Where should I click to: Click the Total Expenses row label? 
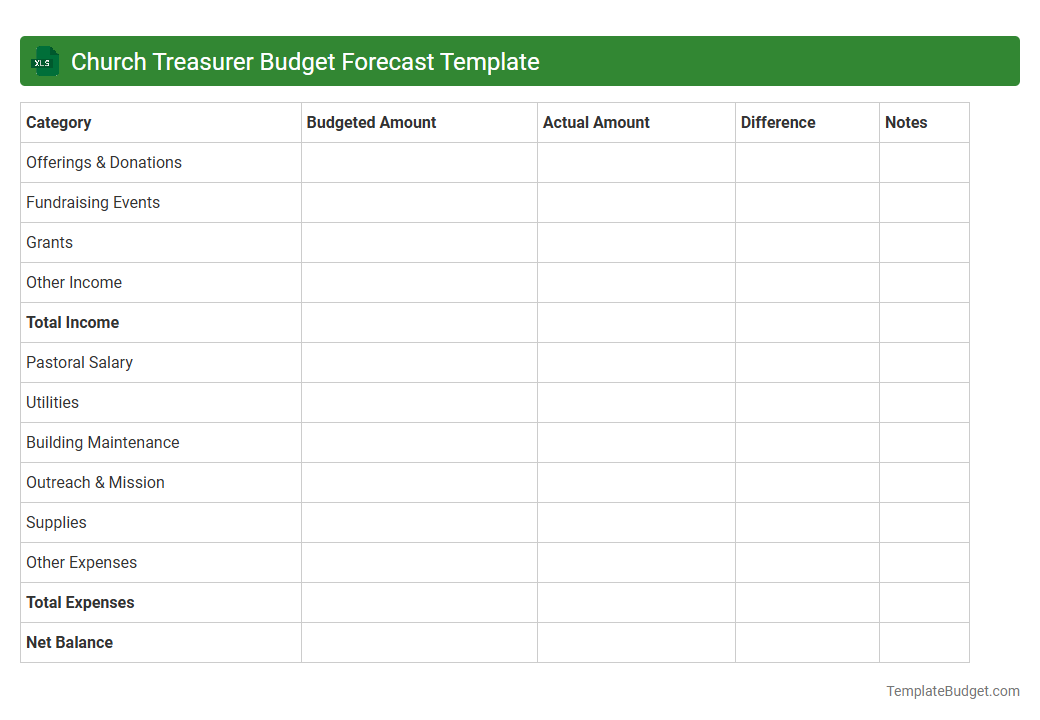point(80,602)
